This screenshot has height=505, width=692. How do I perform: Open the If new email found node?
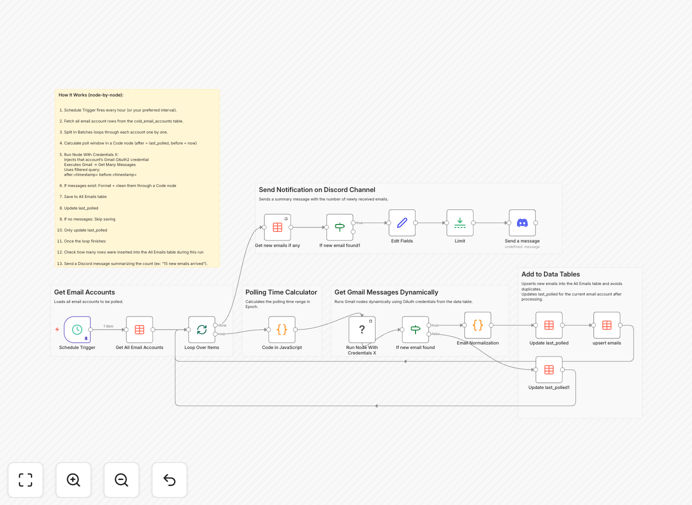click(x=415, y=329)
